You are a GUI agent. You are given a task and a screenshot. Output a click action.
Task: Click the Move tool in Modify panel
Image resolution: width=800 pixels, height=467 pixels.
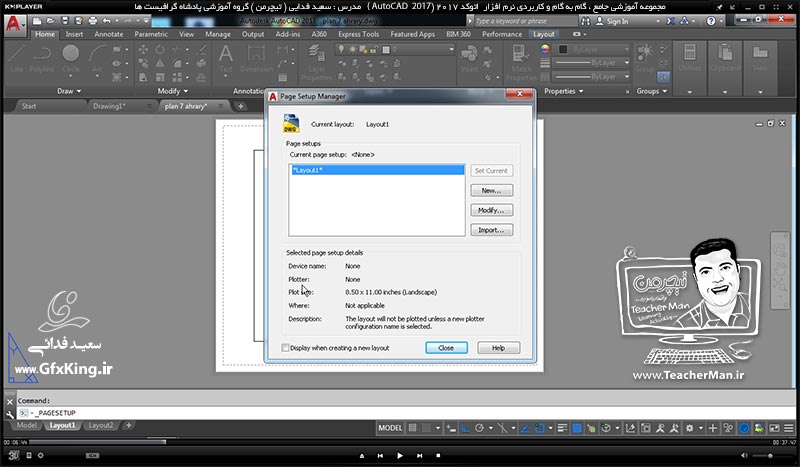[x=143, y=50]
